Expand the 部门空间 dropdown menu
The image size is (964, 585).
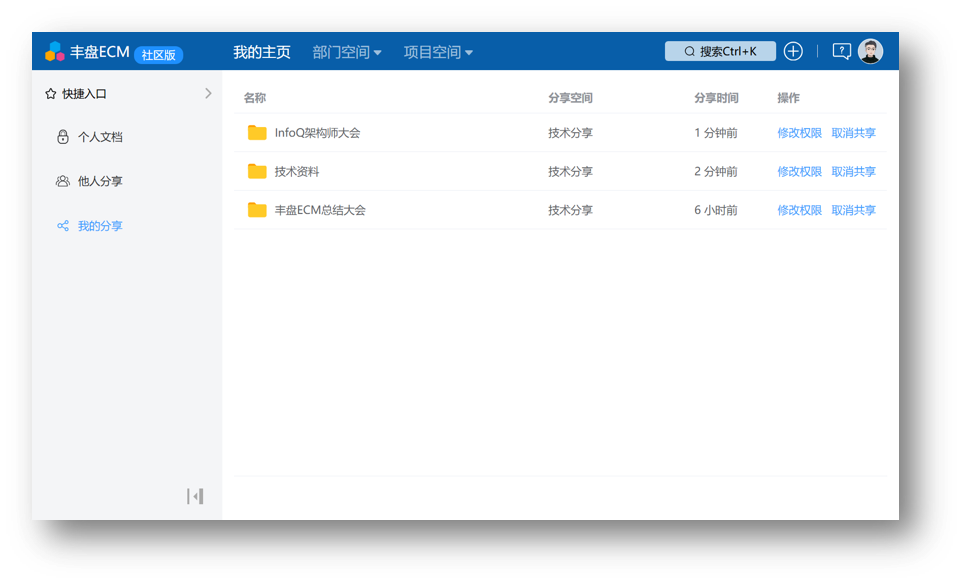coord(347,52)
